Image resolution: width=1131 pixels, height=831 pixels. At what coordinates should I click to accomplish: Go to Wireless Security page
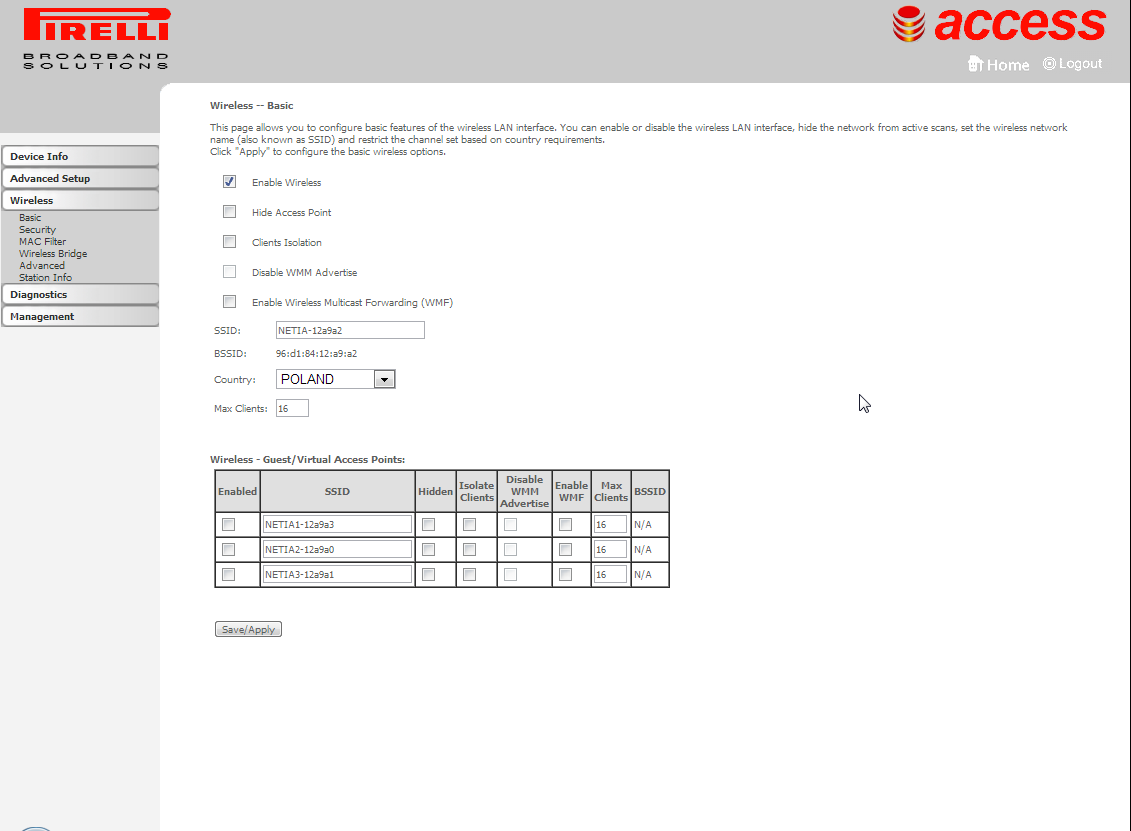click(38, 229)
